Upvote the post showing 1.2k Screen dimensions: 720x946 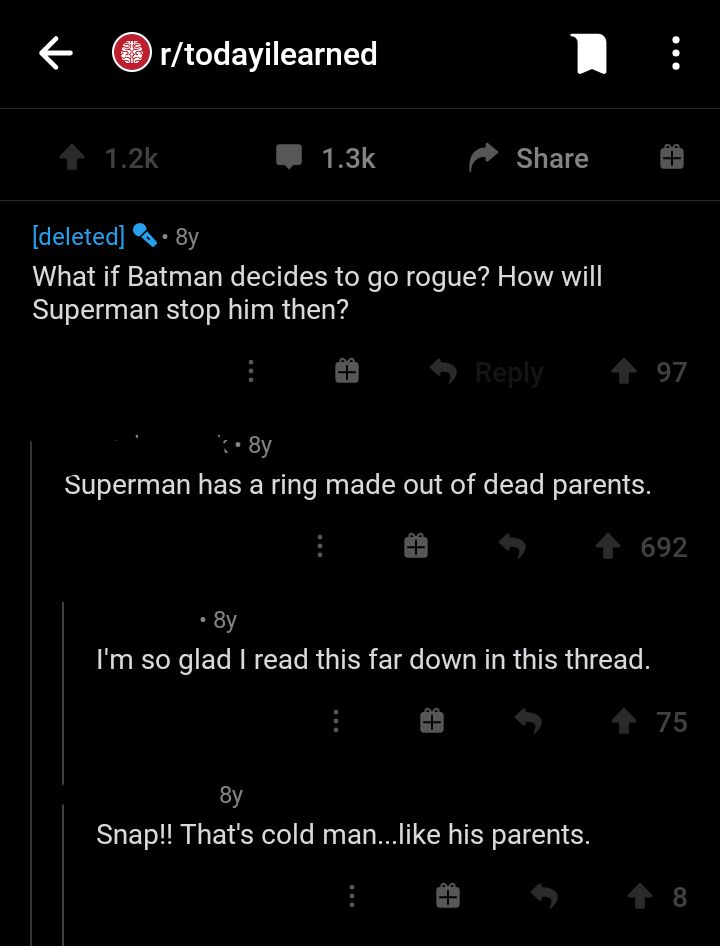tap(71, 157)
